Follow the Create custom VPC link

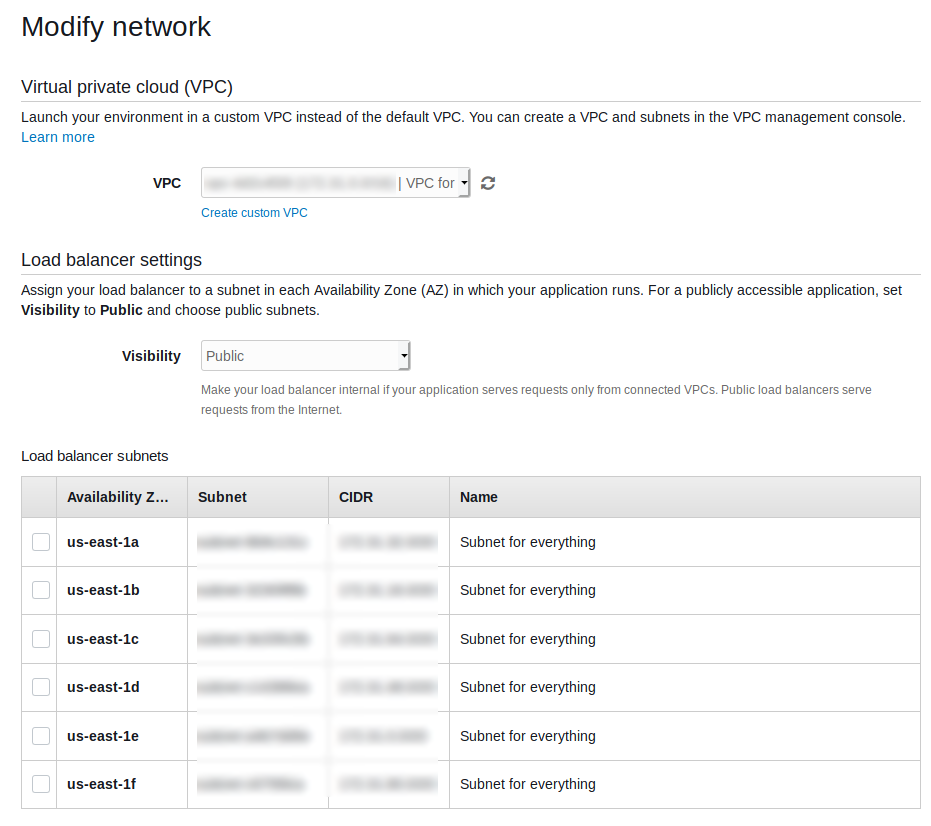tap(254, 213)
